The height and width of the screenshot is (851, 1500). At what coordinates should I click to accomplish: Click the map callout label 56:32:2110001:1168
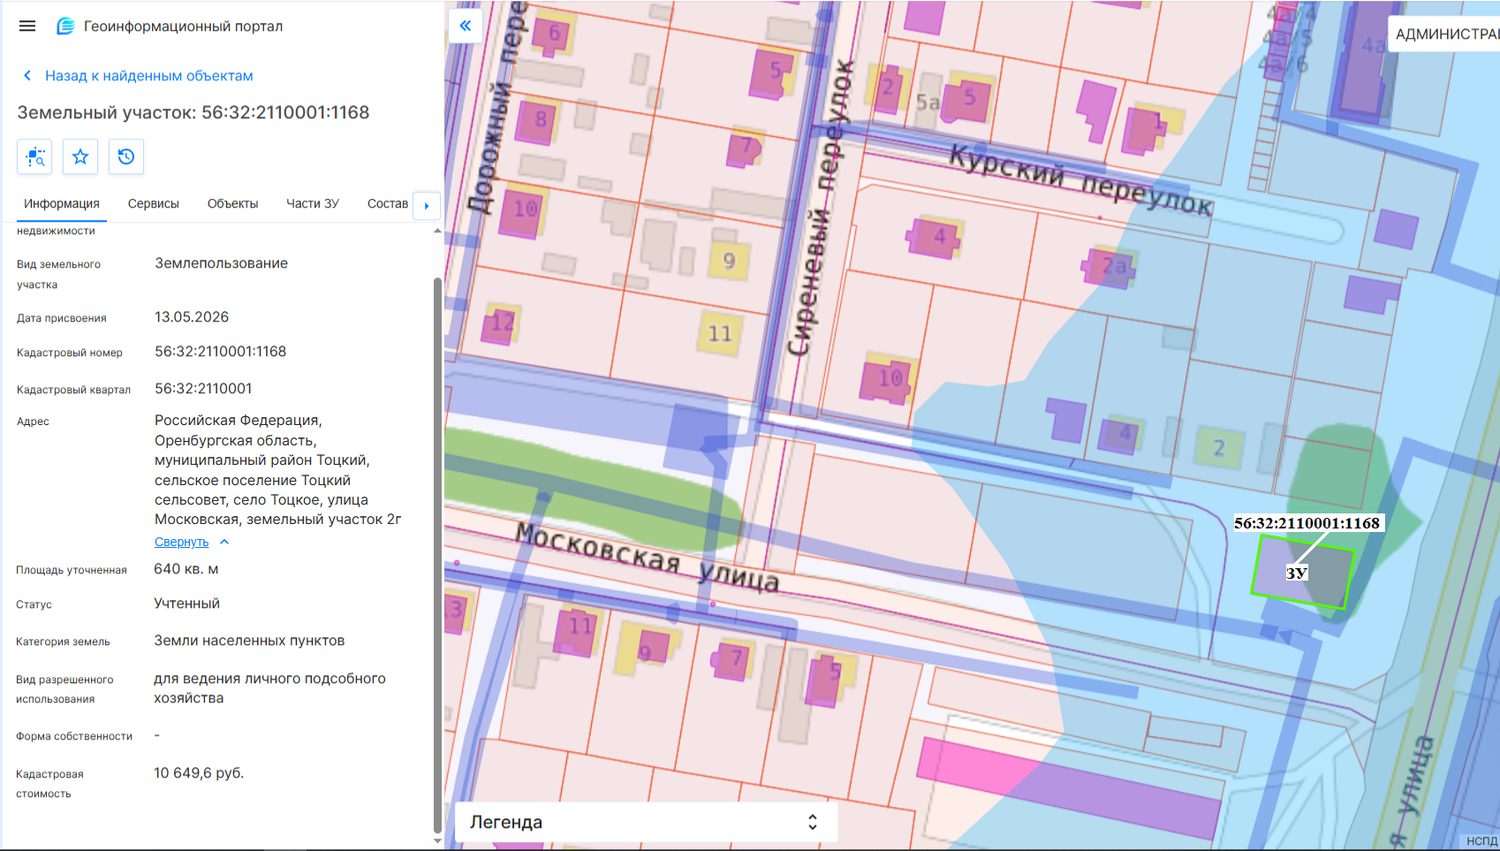tap(1307, 523)
